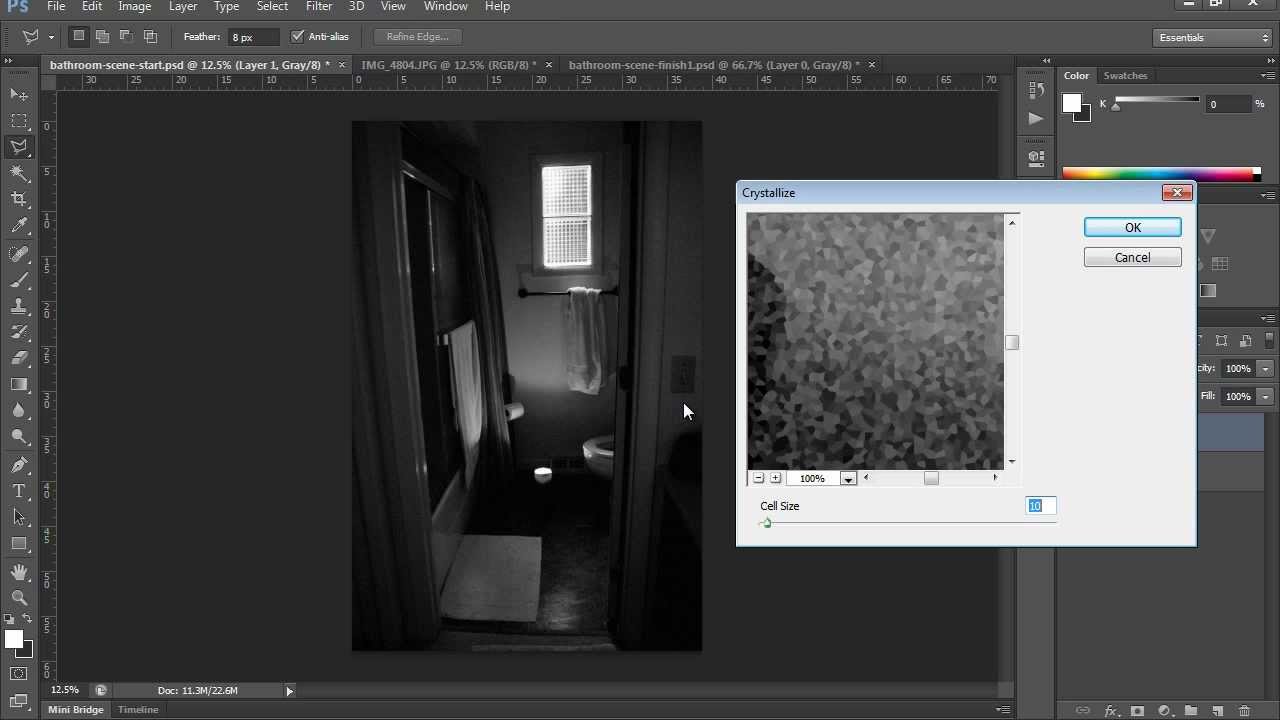Viewport: 1280px width, 720px height.
Task: Select the Eyedropper tool
Action: tap(19, 226)
